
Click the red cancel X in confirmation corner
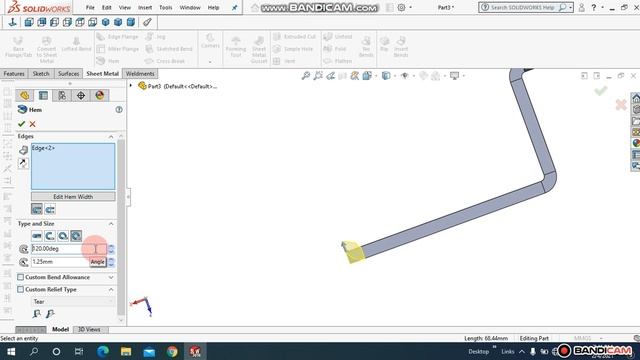621,104
